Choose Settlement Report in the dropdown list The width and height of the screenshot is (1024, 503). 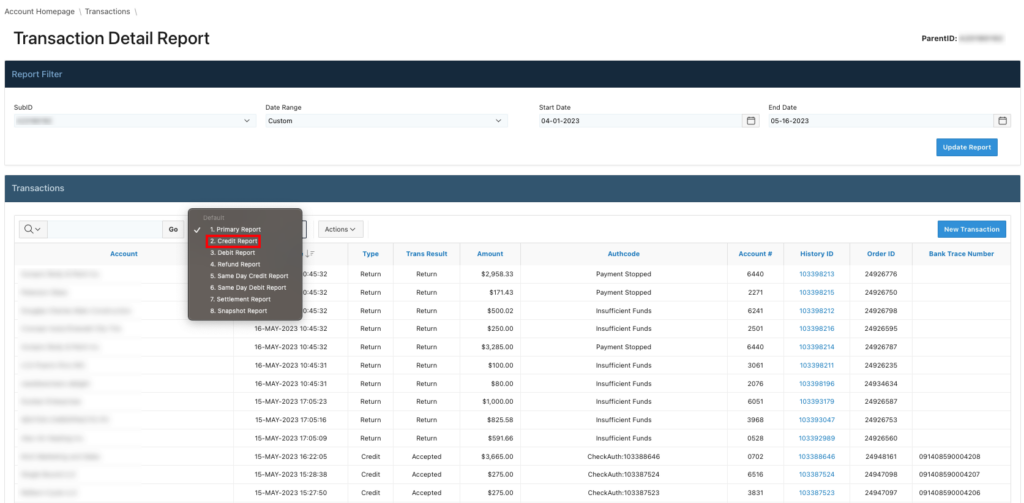[x=240, y=299]
